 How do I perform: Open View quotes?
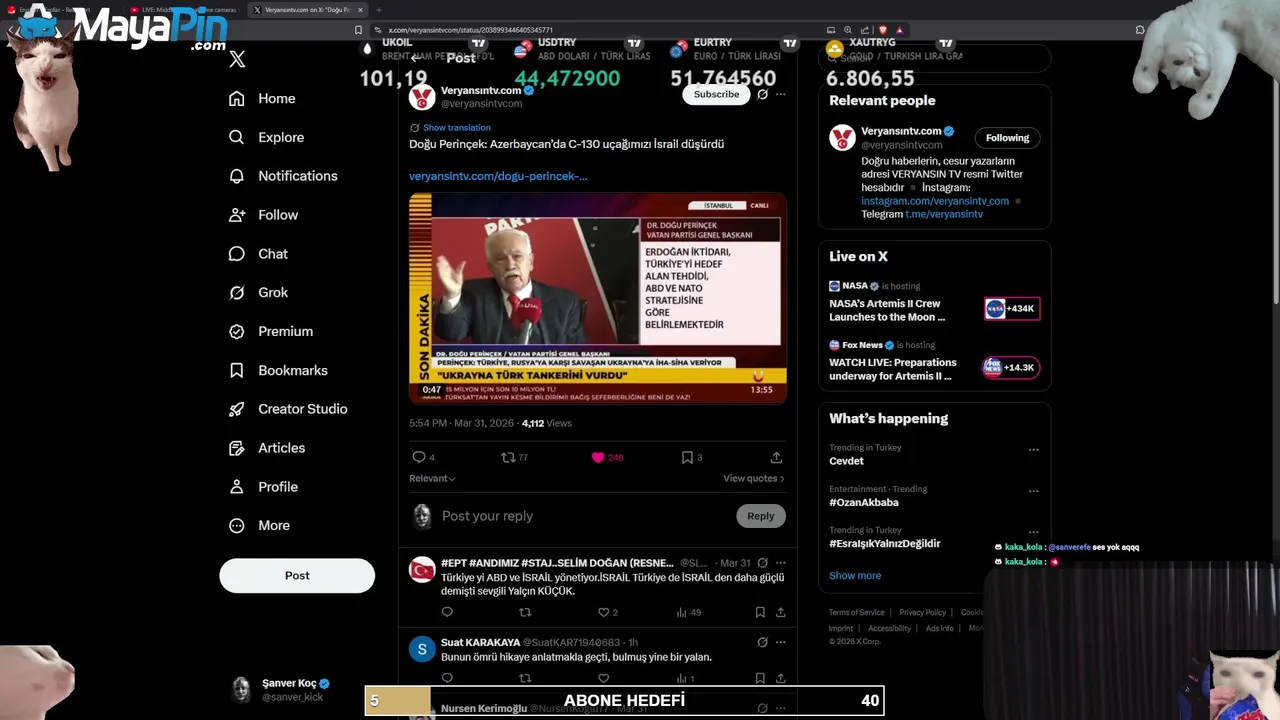(x=754, y=478)
